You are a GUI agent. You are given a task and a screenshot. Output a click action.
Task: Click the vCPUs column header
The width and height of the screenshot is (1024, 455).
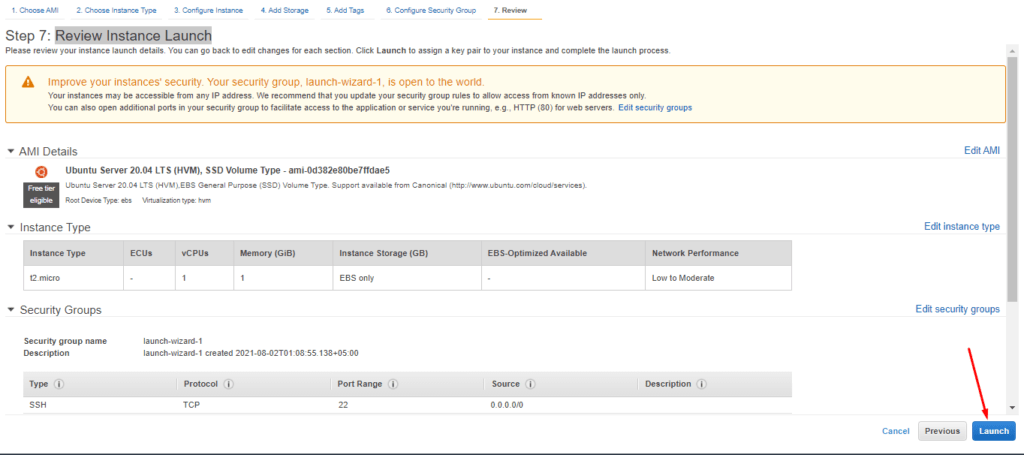204,253
